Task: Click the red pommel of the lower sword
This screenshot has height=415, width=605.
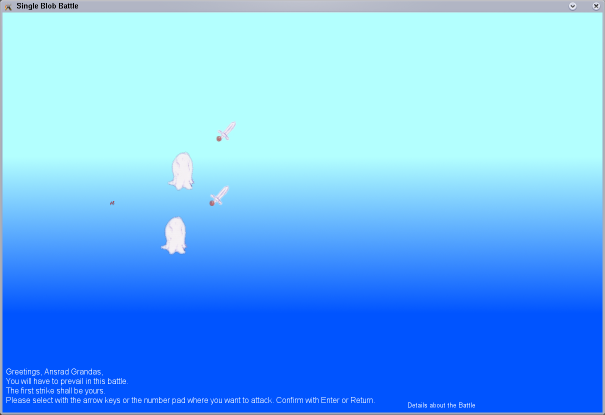Action: [212, 203]
